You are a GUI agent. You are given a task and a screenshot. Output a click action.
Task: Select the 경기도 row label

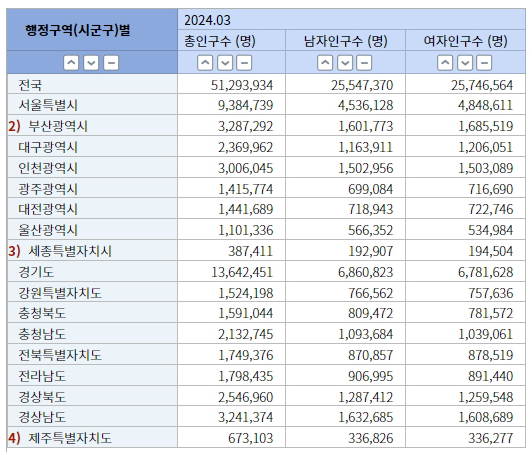pyautogui.click(x=36, y=272)
